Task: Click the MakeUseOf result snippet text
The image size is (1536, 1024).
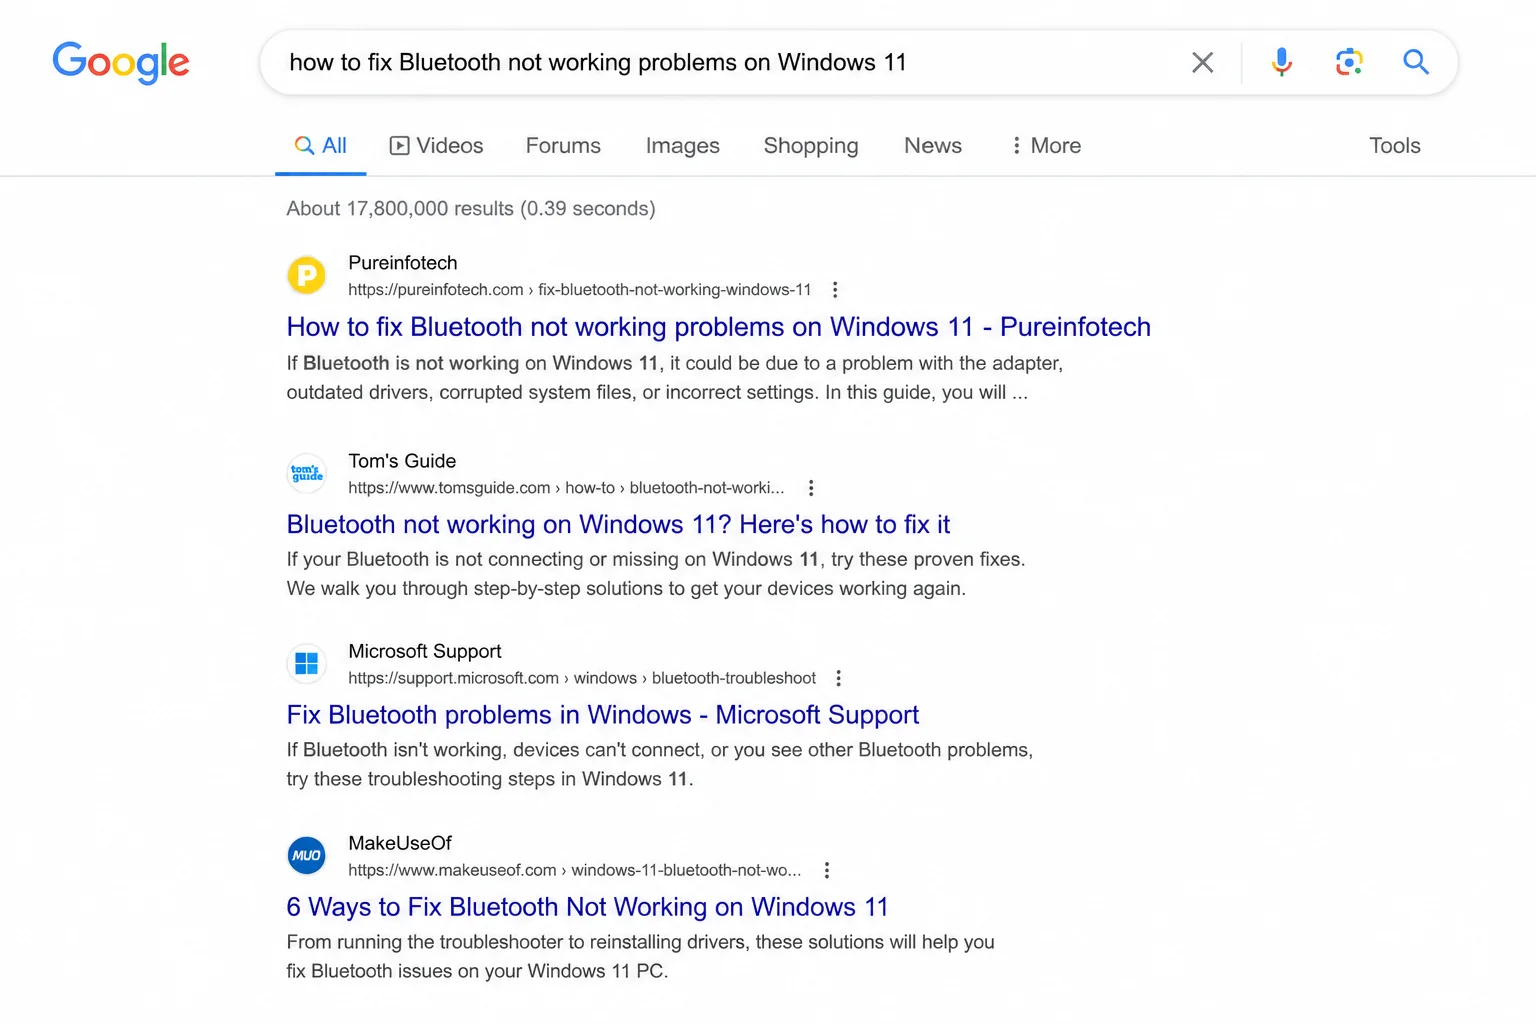Action: tap(641, 956)
